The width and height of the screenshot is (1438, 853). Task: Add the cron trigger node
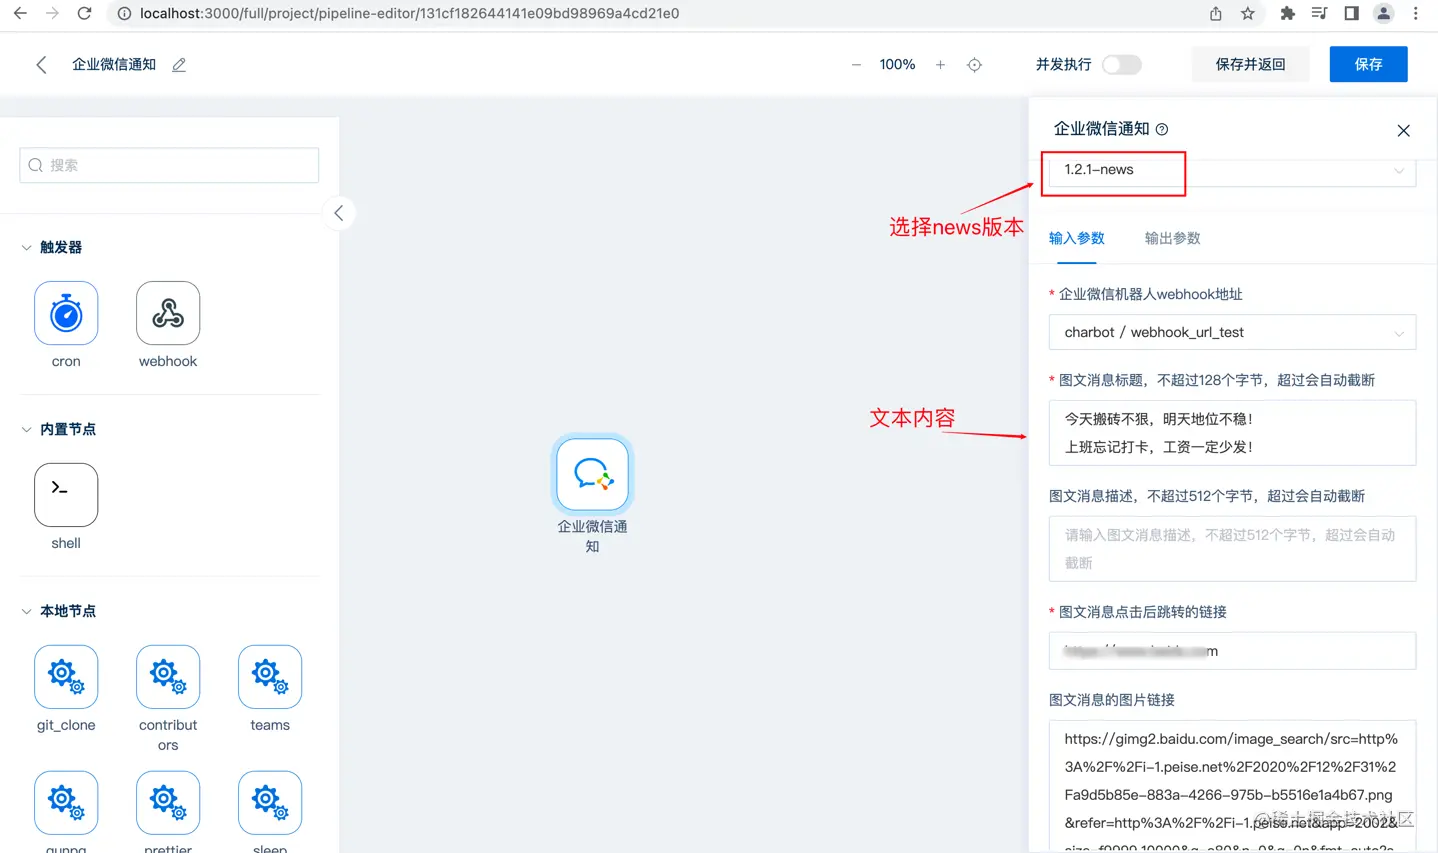pos(66,314)
